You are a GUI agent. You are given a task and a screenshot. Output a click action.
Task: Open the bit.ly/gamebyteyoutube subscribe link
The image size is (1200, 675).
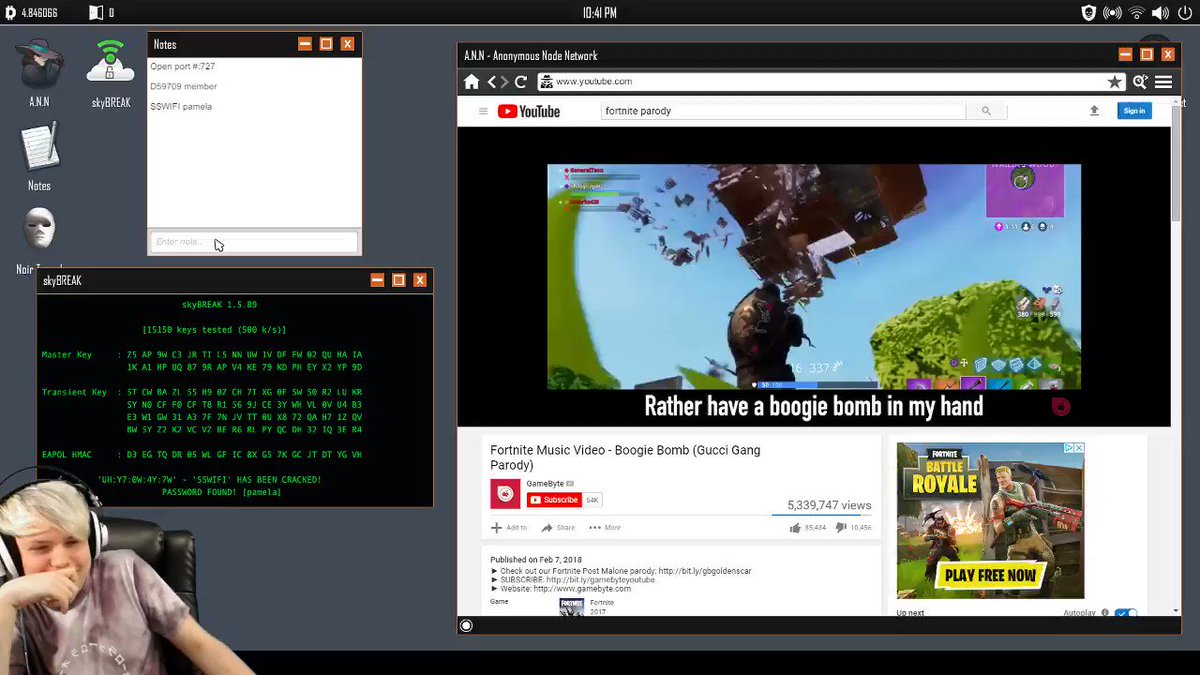pos(600,580)
